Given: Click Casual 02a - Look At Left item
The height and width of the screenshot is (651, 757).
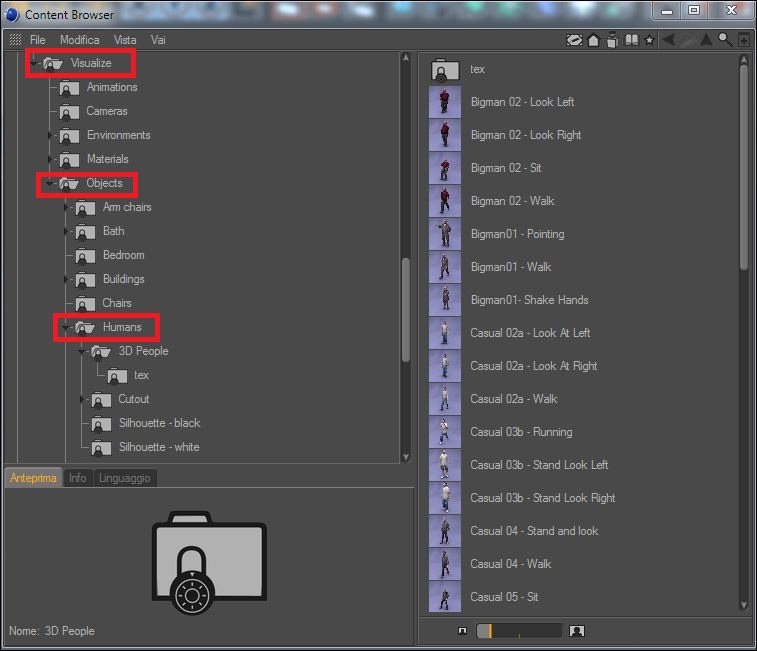Looking at the screenshot, I should point(510,333).
